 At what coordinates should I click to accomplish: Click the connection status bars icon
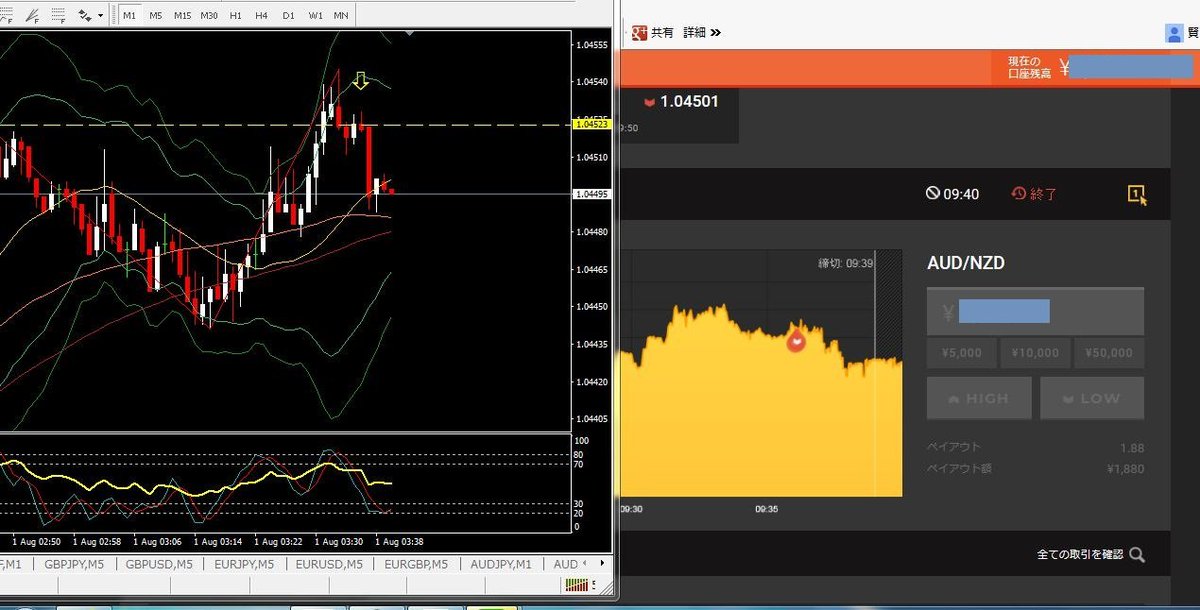(578, 585)
